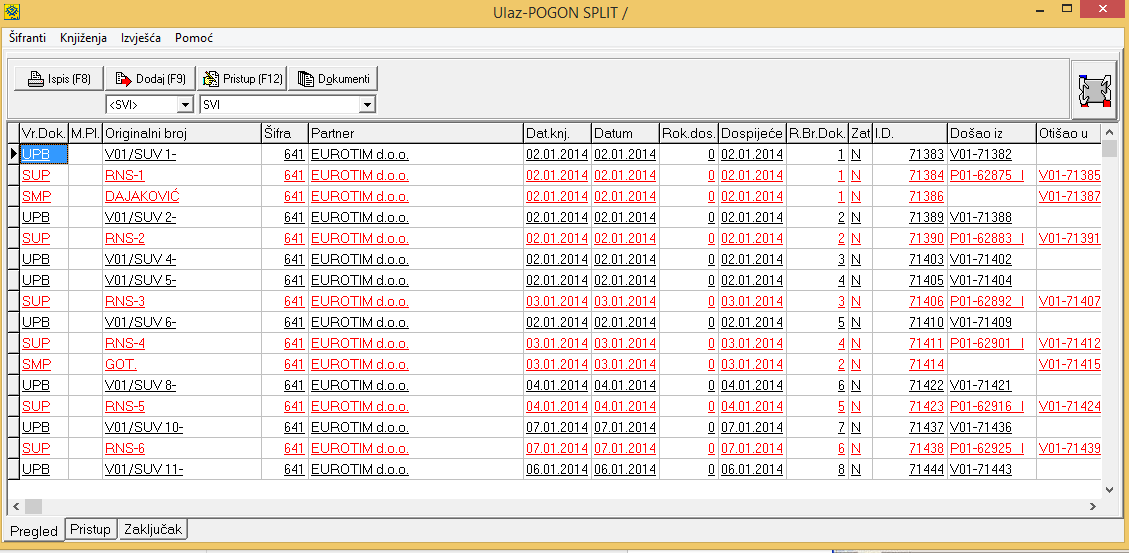This screenshot has height=553, width=1129.
Task: Select the Pregled tab
Action: pyautogui.click(x=34, y=531)
